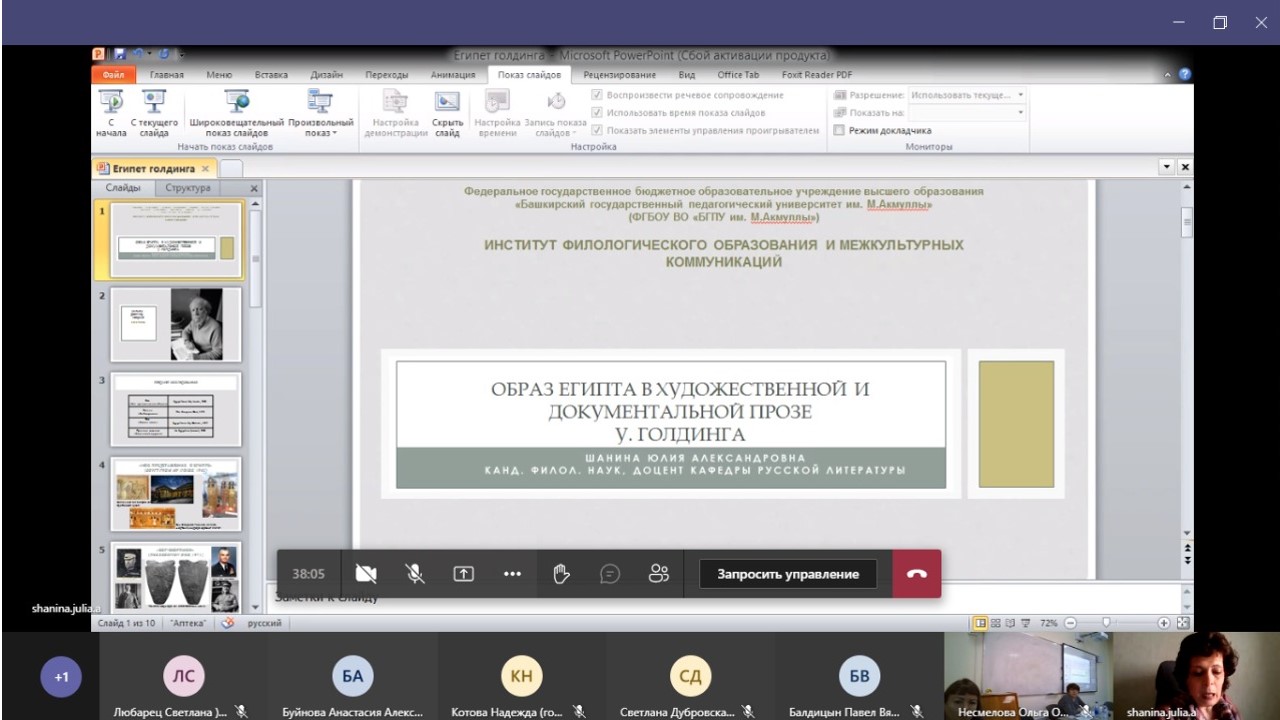Open the share screen tray
The height and width of the screenshot is (720, 1280).
tap(464, 574)
